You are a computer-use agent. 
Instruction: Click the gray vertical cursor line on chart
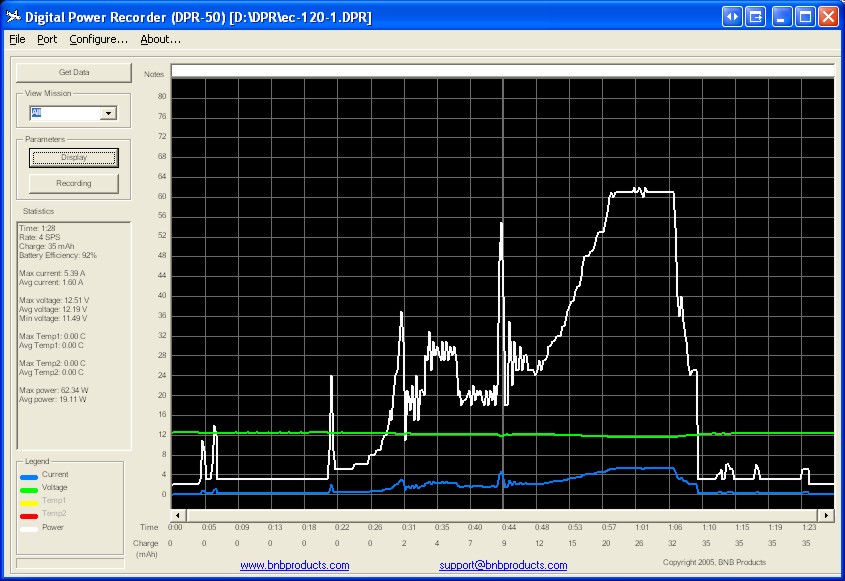point(503,294)
